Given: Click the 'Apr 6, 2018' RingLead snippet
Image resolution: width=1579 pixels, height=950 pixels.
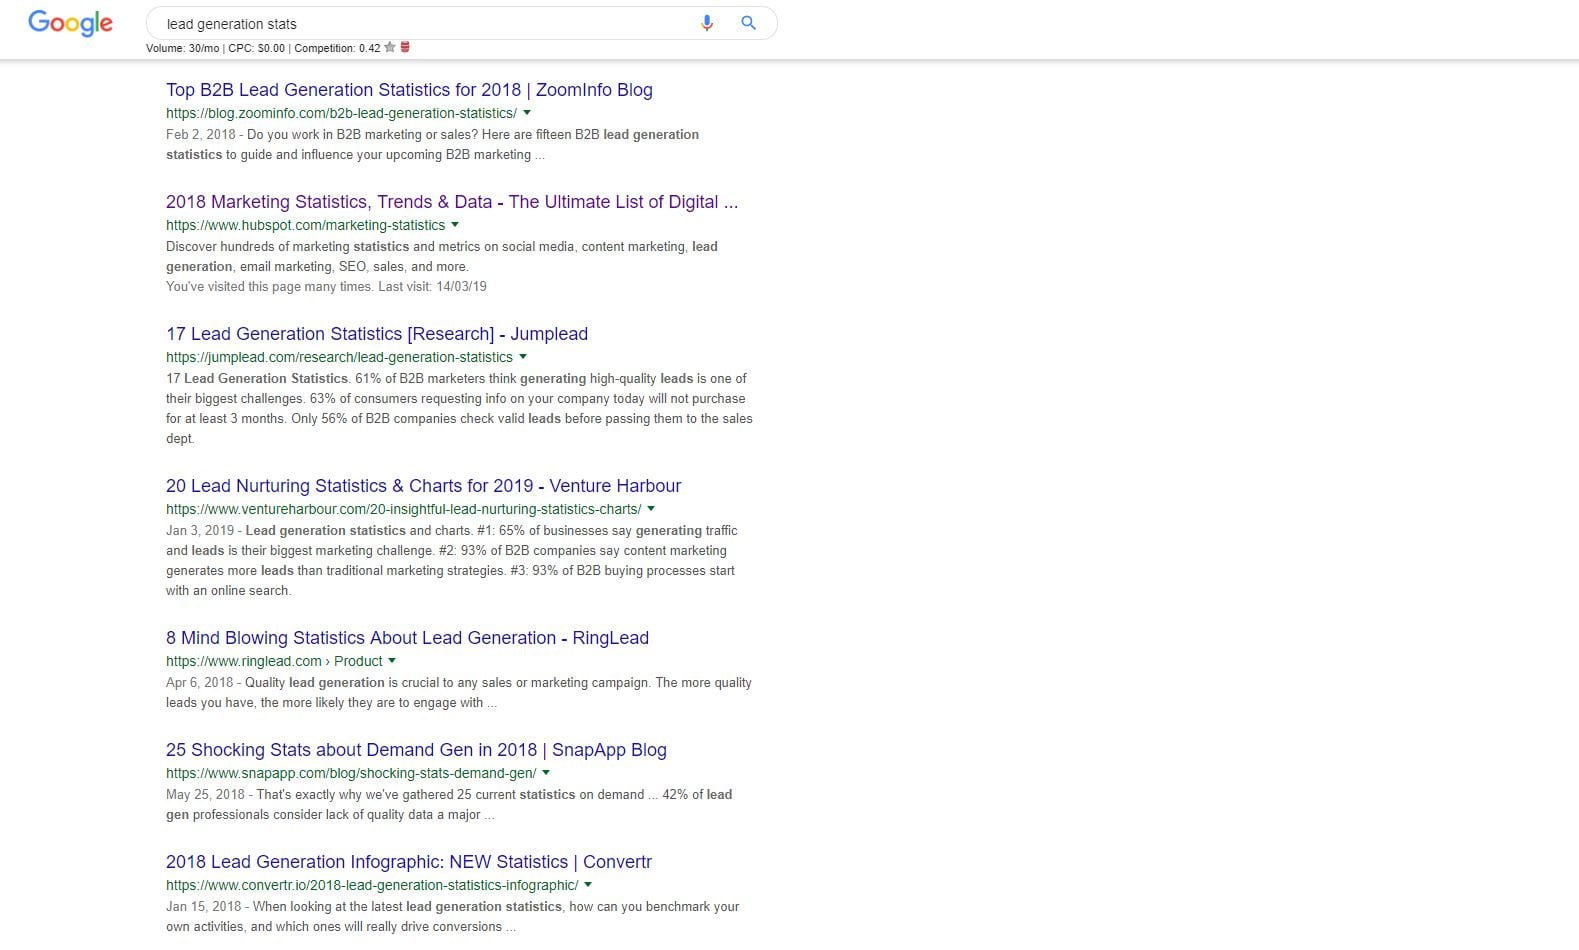Looking at the screenshot, I should tap(459, 692).
